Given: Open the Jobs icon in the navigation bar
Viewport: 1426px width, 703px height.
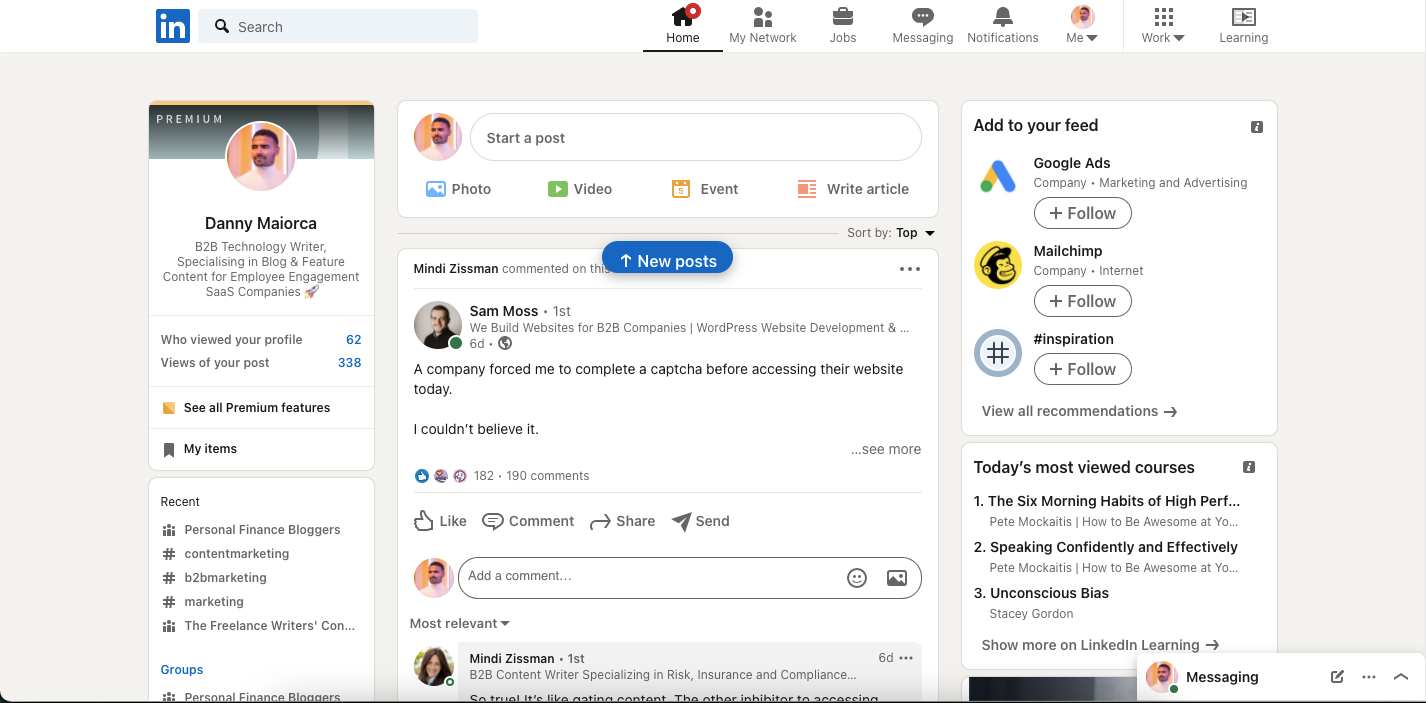Looking at the screenshot, I should coord(842,25).
